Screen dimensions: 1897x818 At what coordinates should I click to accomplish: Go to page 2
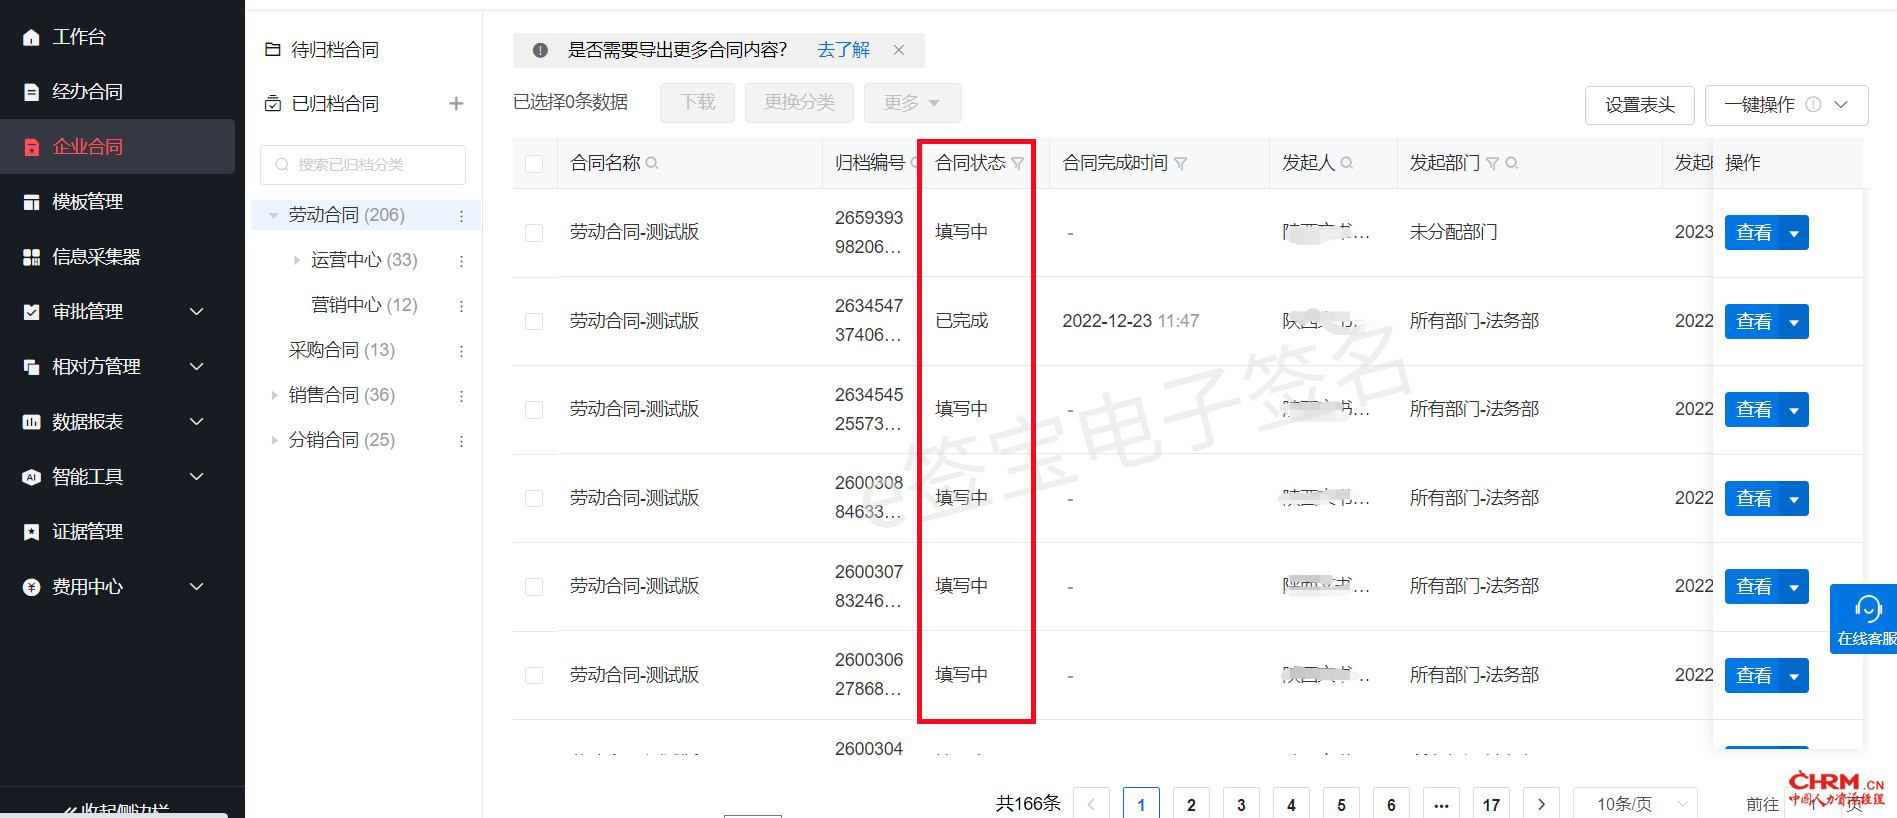pyautogui.click(x=1191, y=804)
